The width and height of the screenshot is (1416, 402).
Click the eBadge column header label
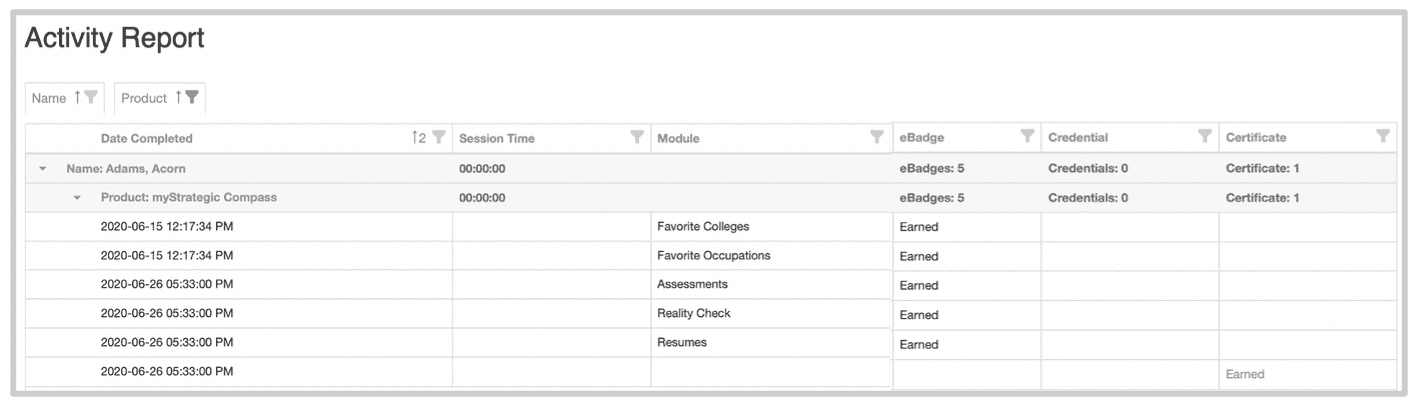(x=921, y=137)
